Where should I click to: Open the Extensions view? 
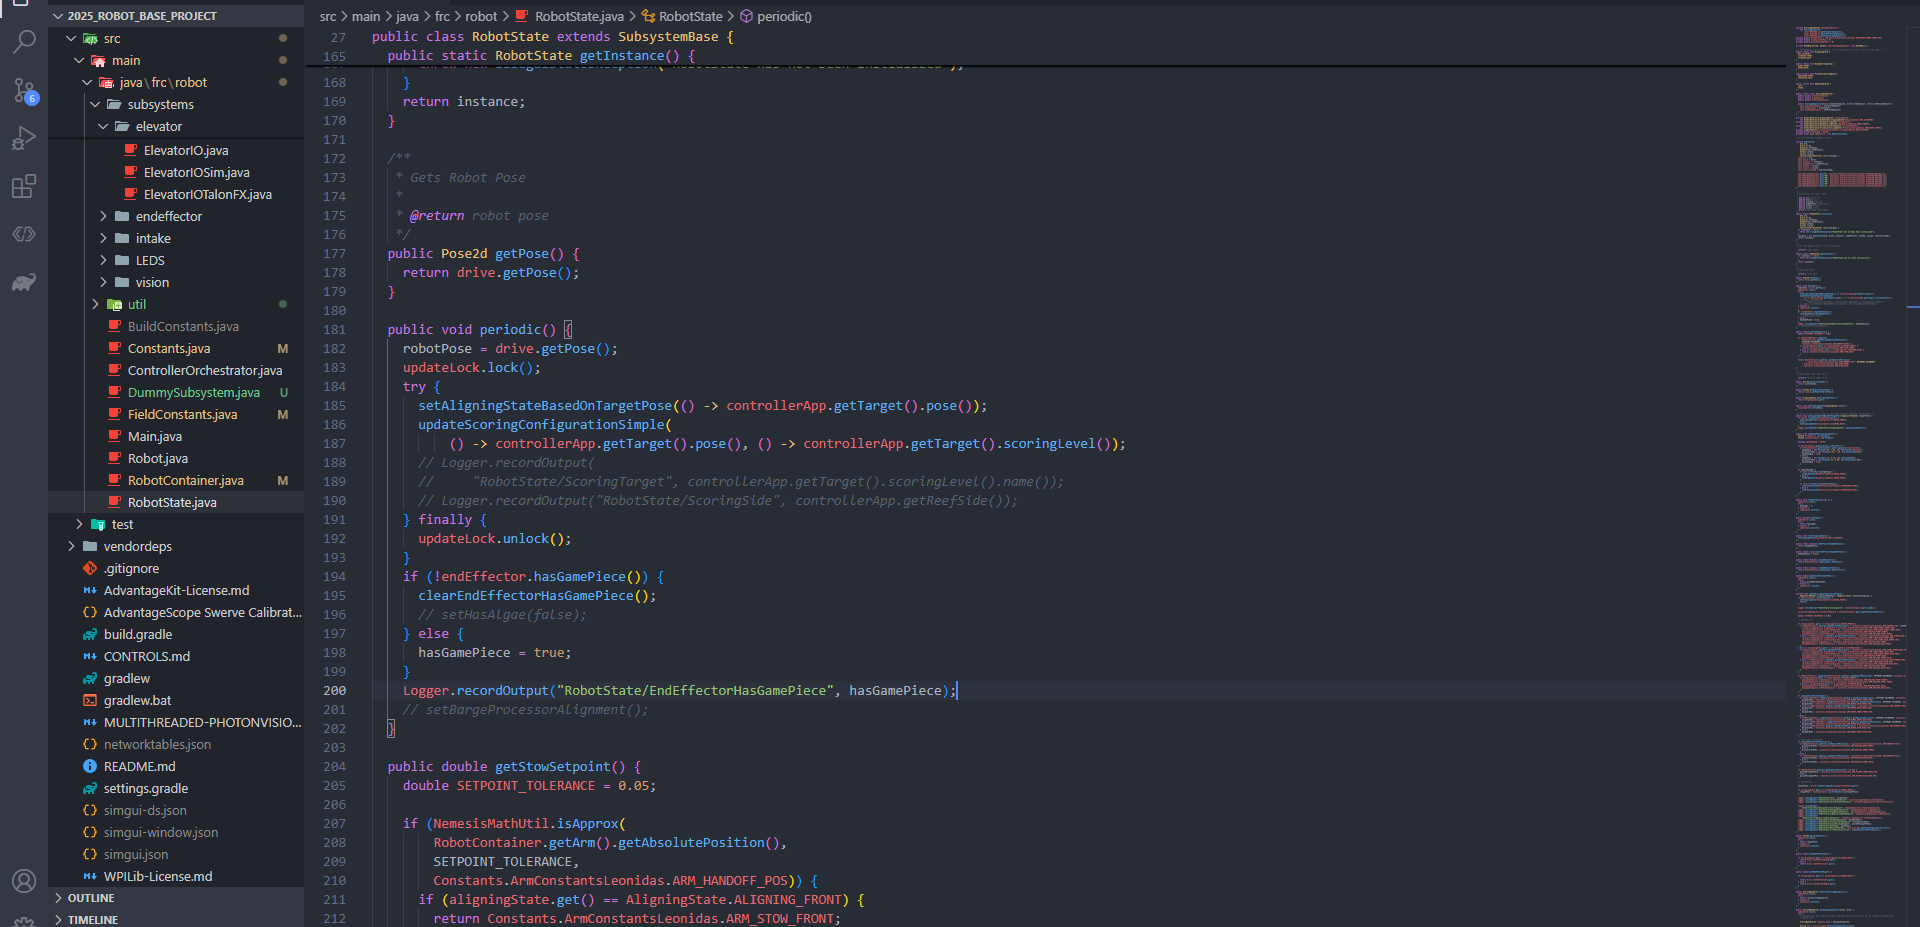[24, 186]
